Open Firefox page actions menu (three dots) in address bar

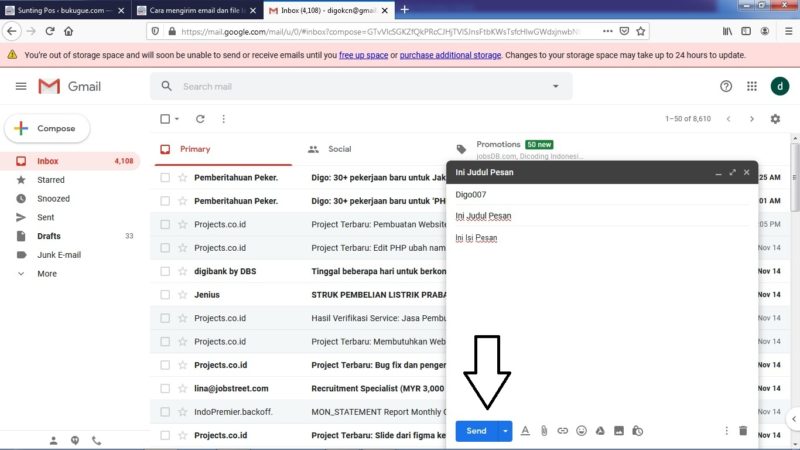(x=607, y=31)
